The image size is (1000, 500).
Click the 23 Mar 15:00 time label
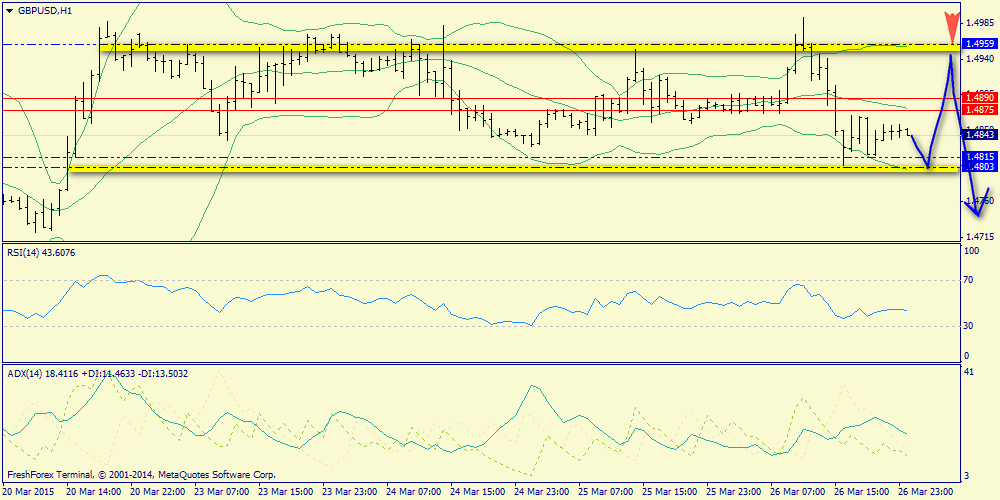coord(284,492)
